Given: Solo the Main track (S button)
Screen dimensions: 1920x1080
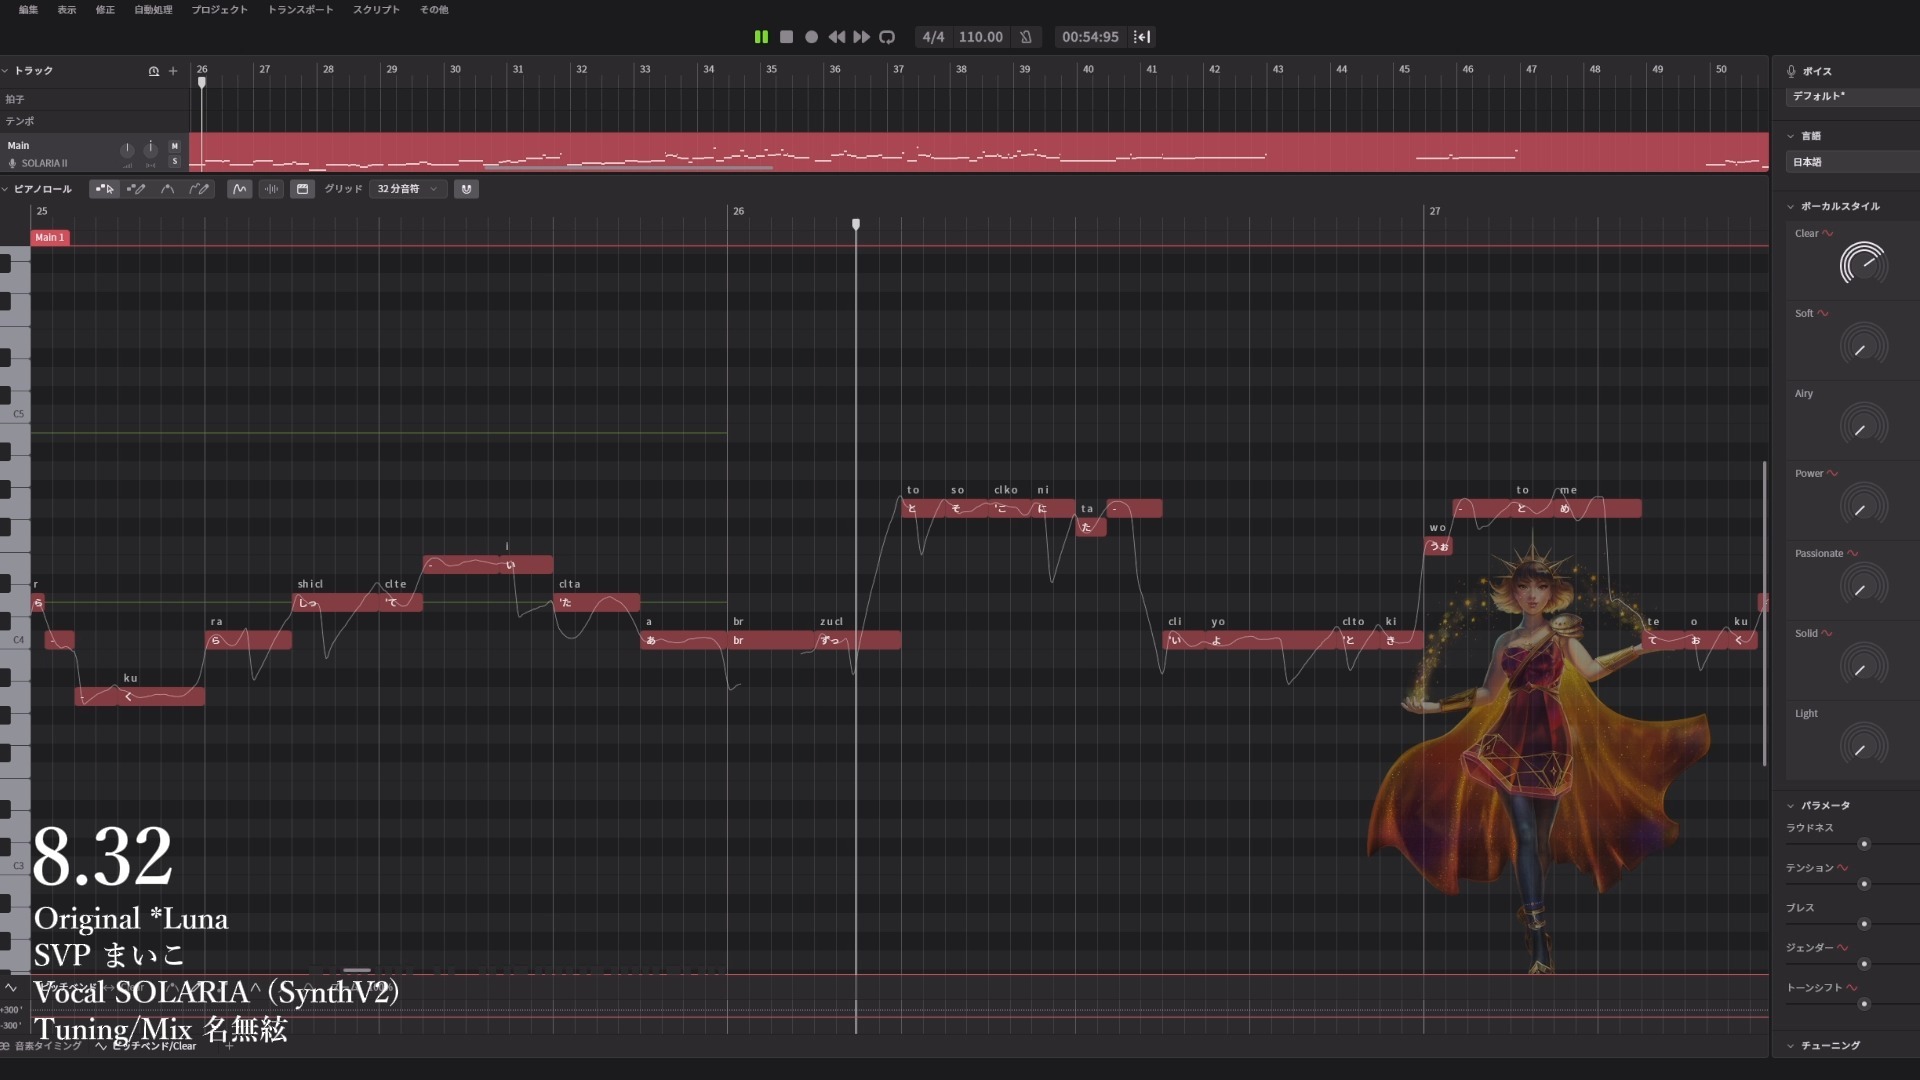Looking at the screenshot, I should [x=175, y=161].
